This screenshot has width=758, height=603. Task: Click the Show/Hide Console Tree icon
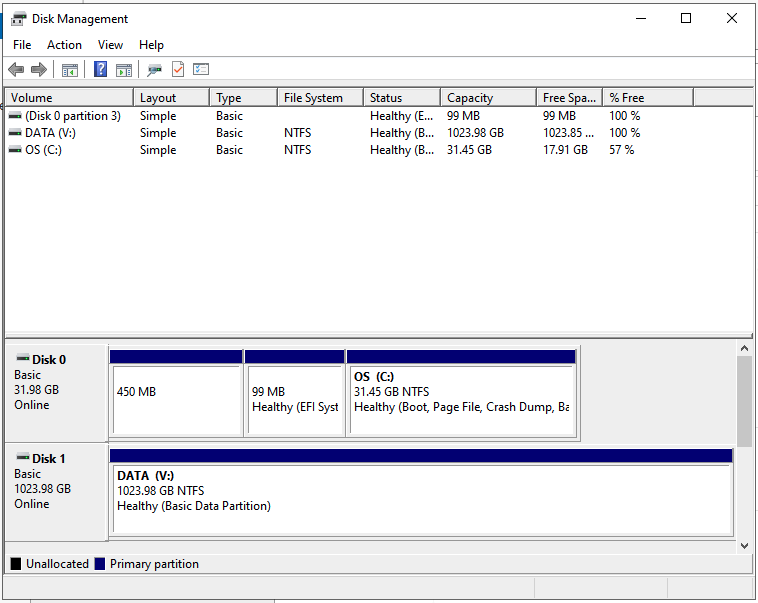[69, 69]
